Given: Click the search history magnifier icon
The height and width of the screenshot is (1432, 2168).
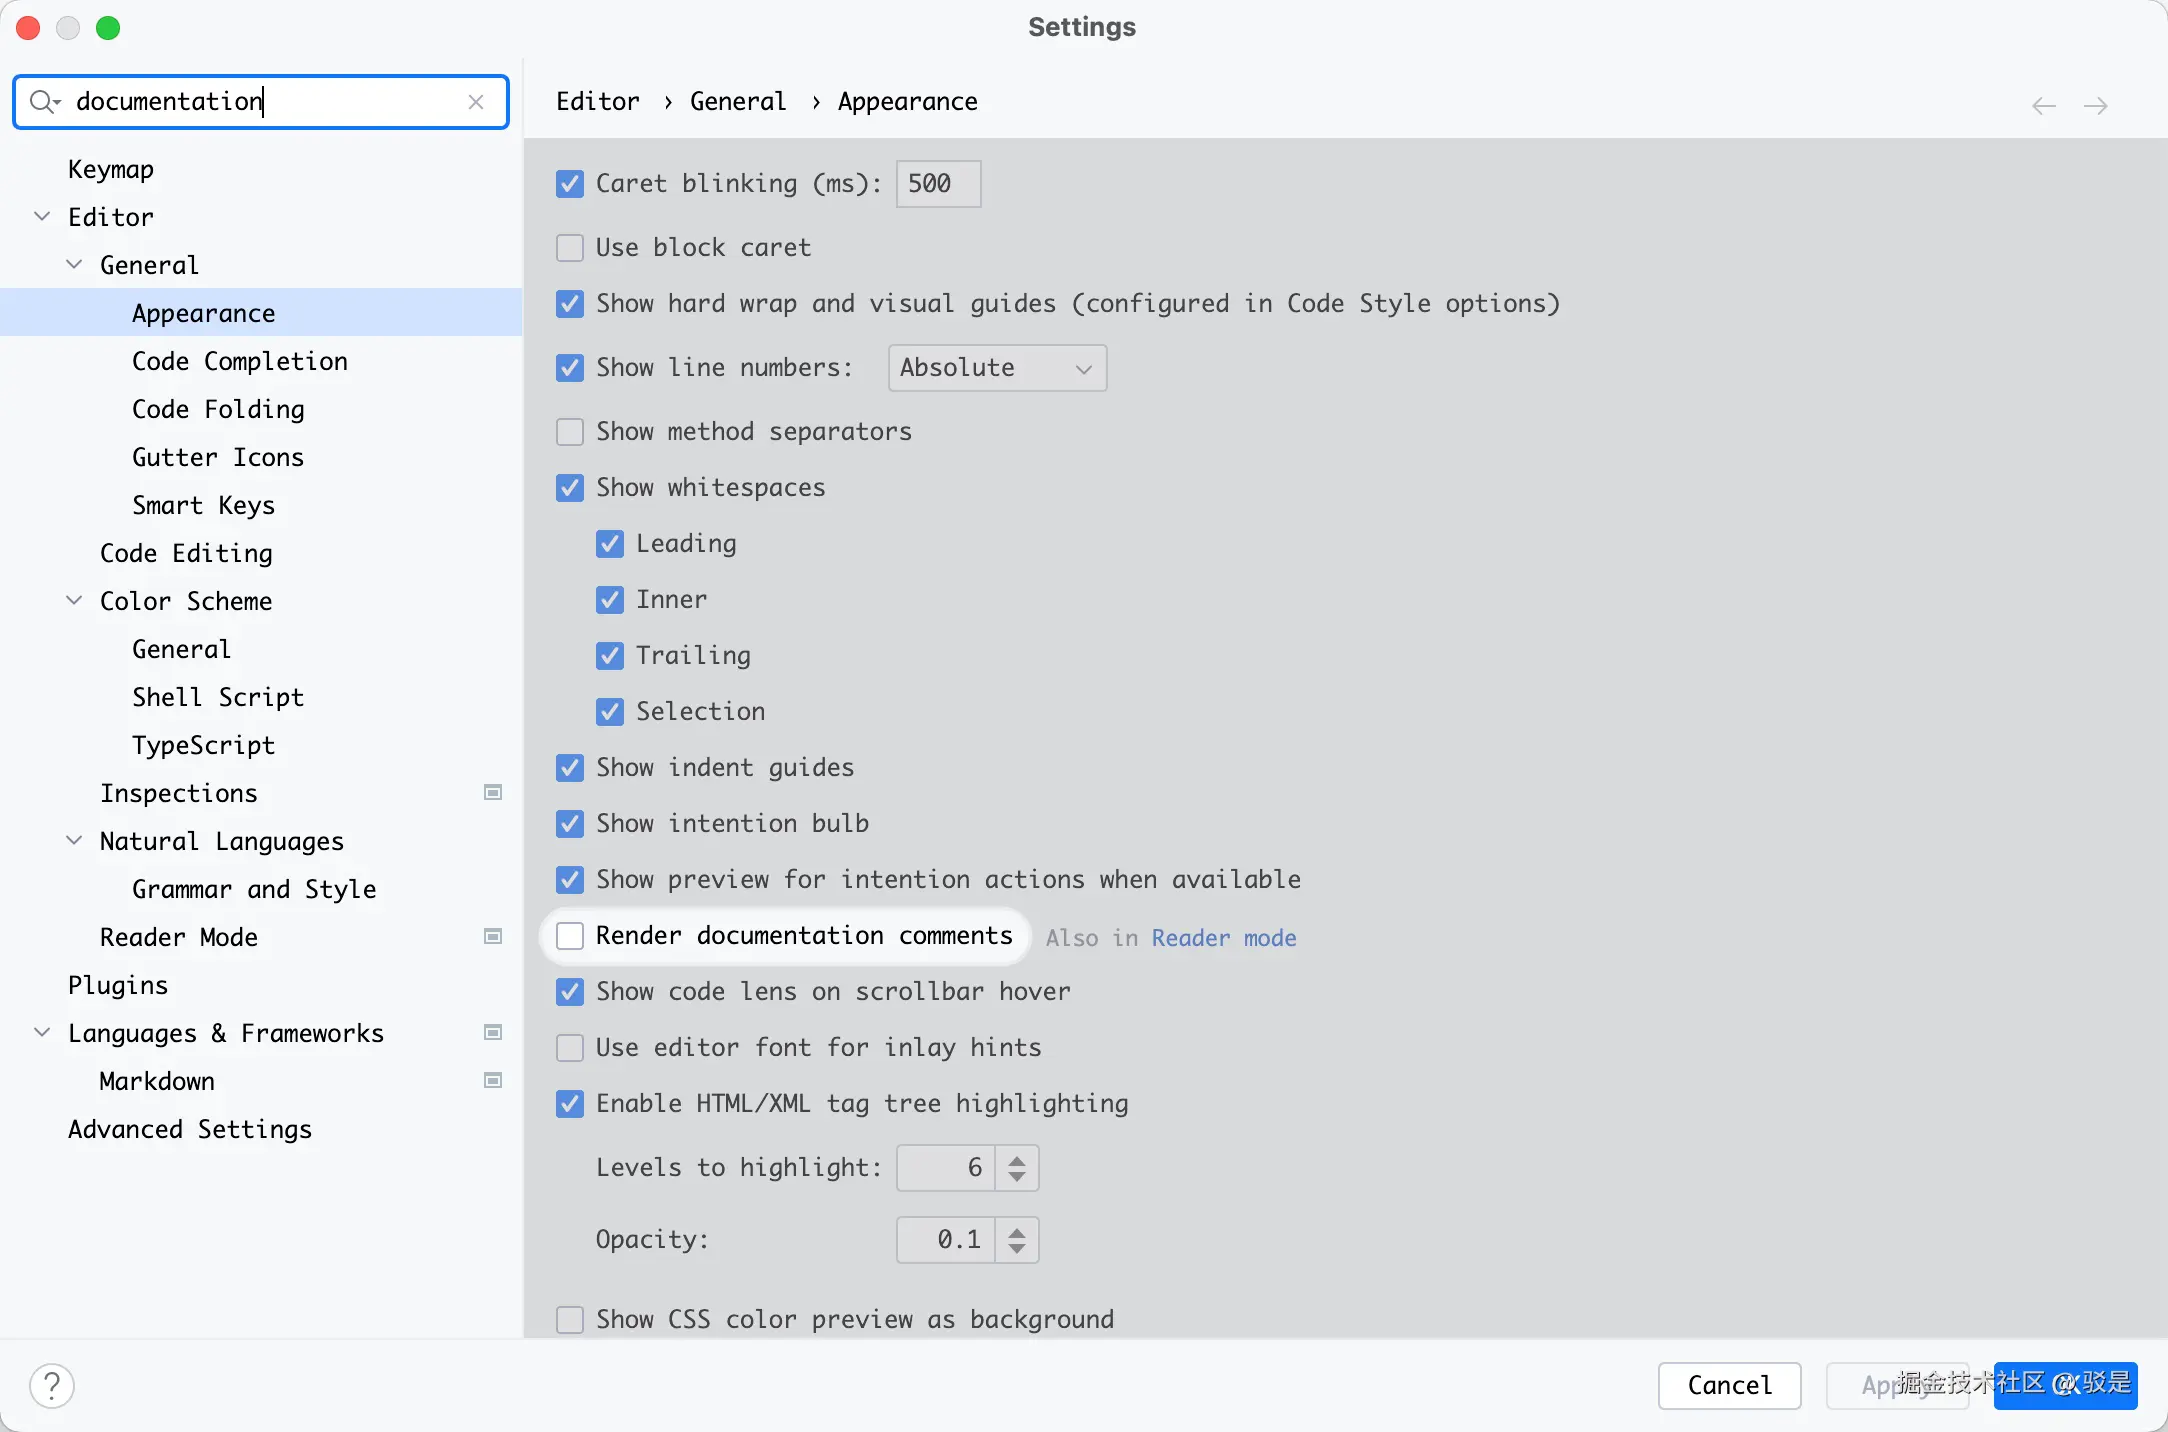Looking at the screenshot, I should point(44,102).
